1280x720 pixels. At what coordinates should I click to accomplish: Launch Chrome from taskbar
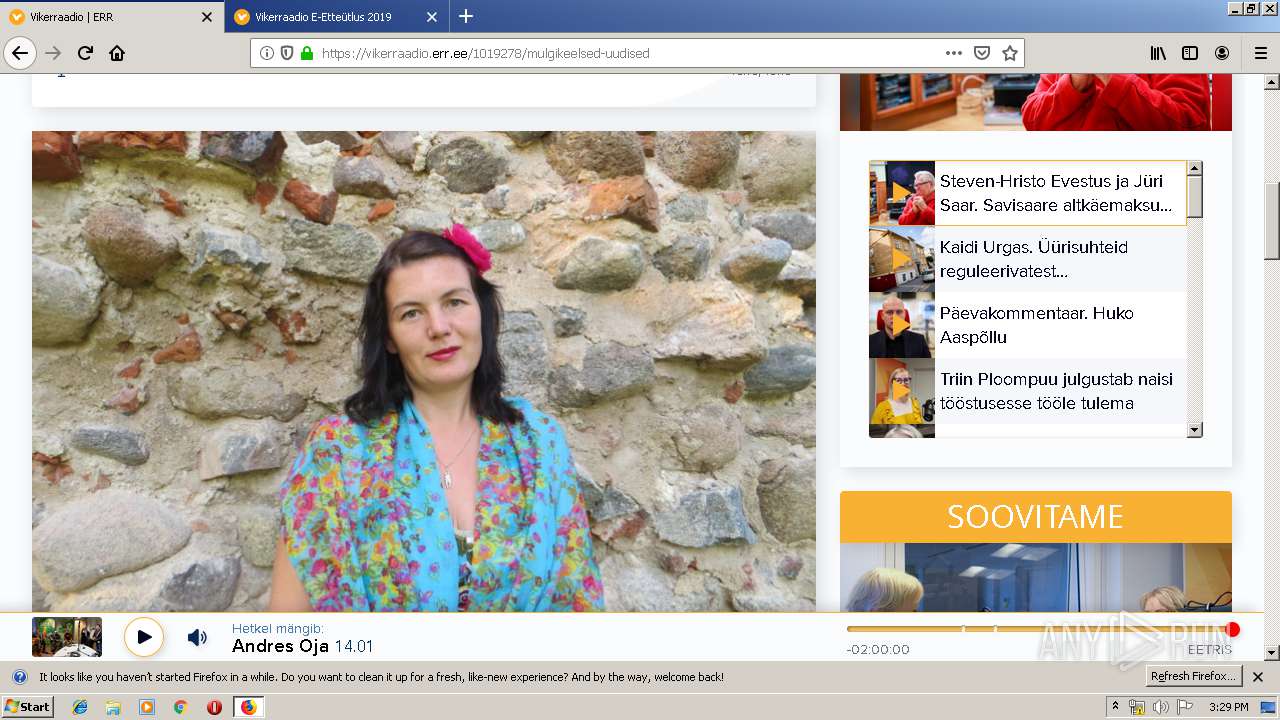pyautogui.click(x=180, y=707)
